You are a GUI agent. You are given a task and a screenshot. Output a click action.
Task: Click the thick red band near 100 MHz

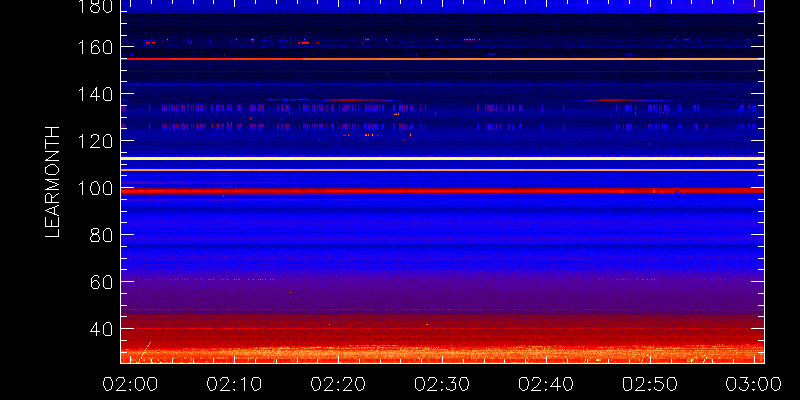coord(442,190)
